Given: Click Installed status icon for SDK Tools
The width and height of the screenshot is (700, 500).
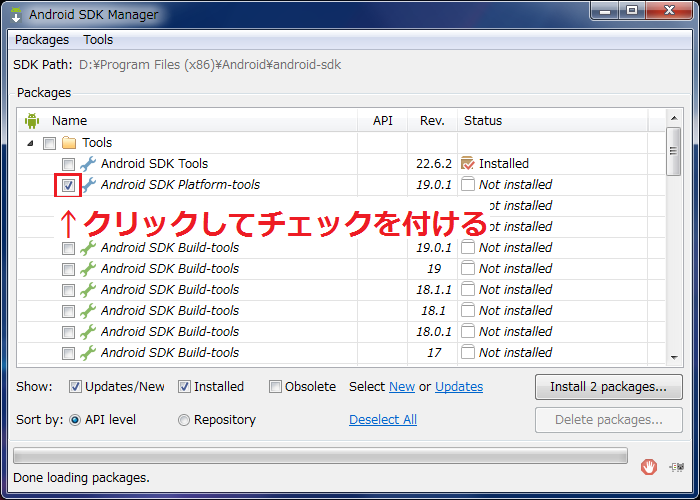Looking at the screenshot, I should click(x=467, y=163).
